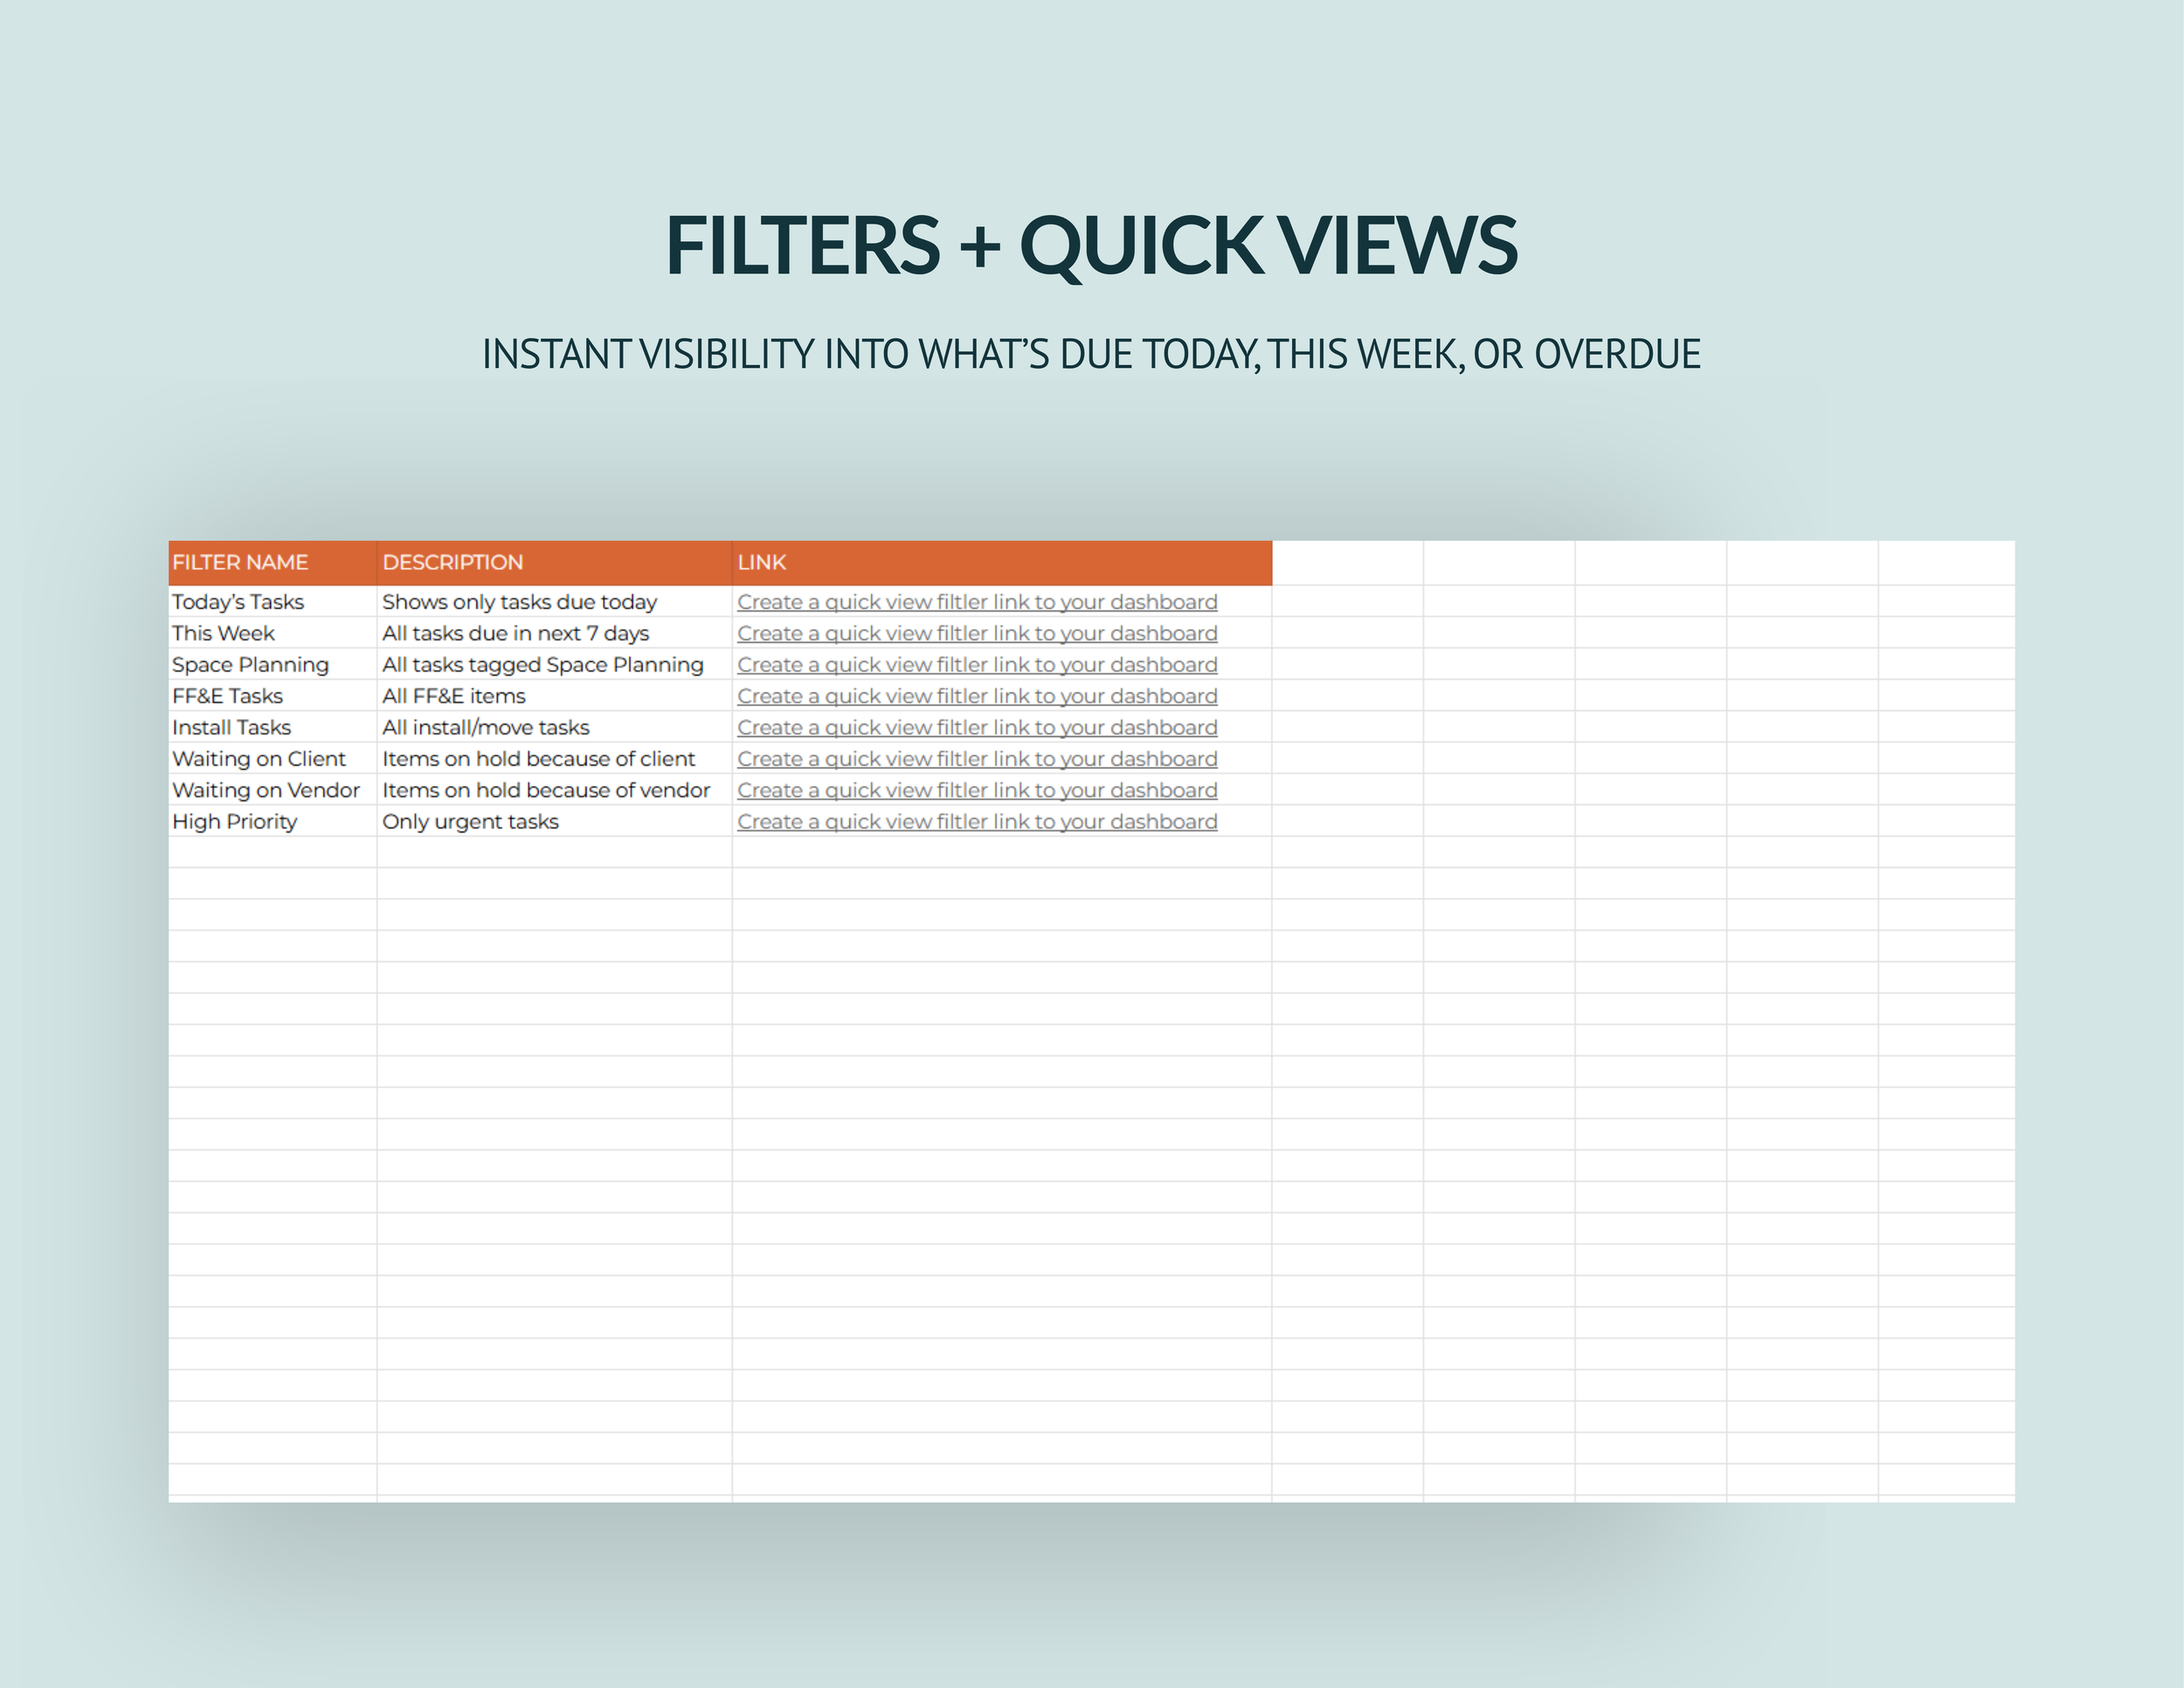Select the 'Shows only tasks due today' cell

pyautogui.click(x=519, y=602)
